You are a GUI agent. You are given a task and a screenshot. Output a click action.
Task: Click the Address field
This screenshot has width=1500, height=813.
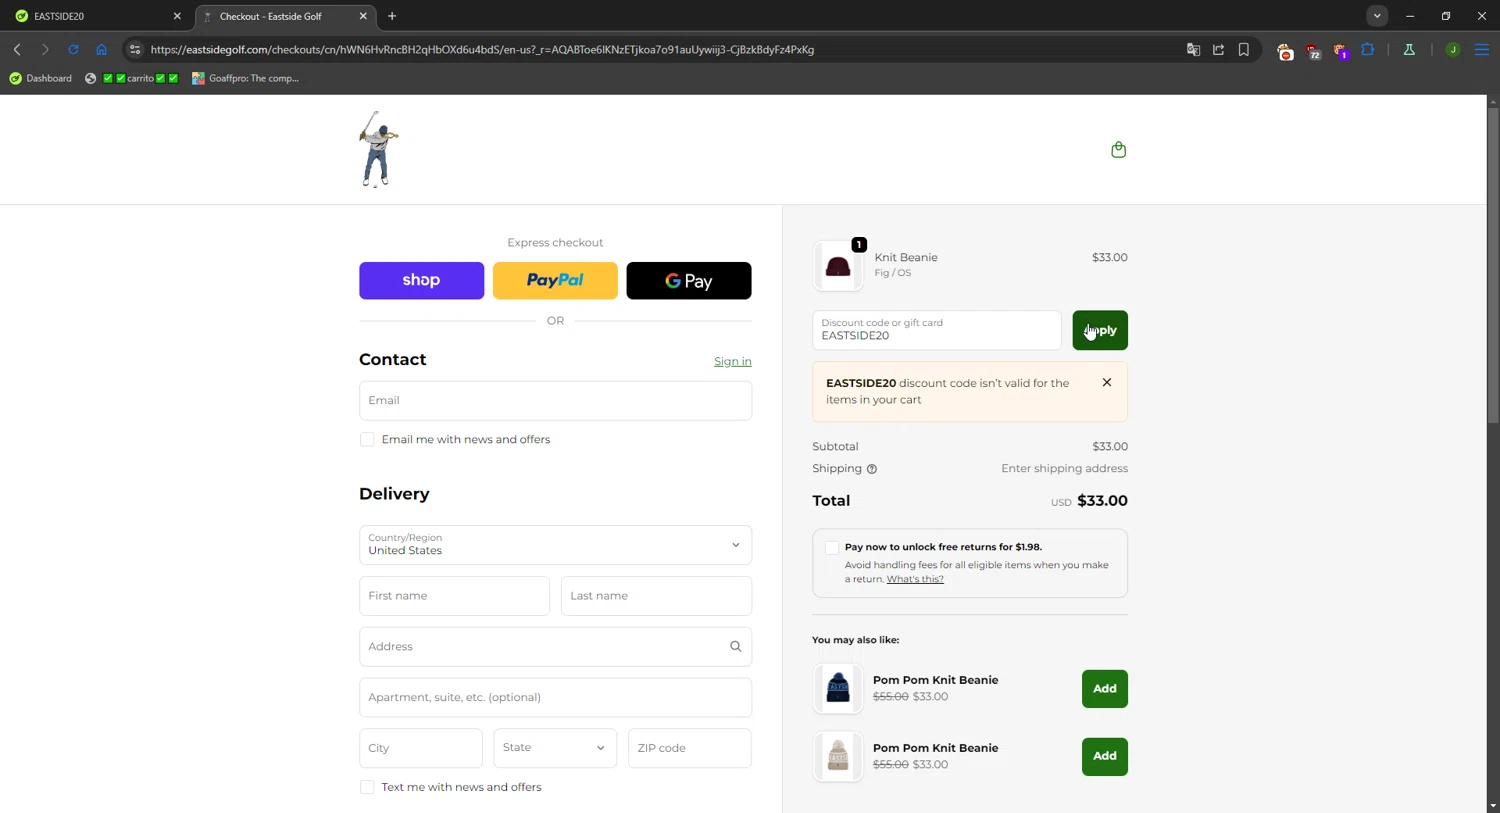click(x=555, y=647)
